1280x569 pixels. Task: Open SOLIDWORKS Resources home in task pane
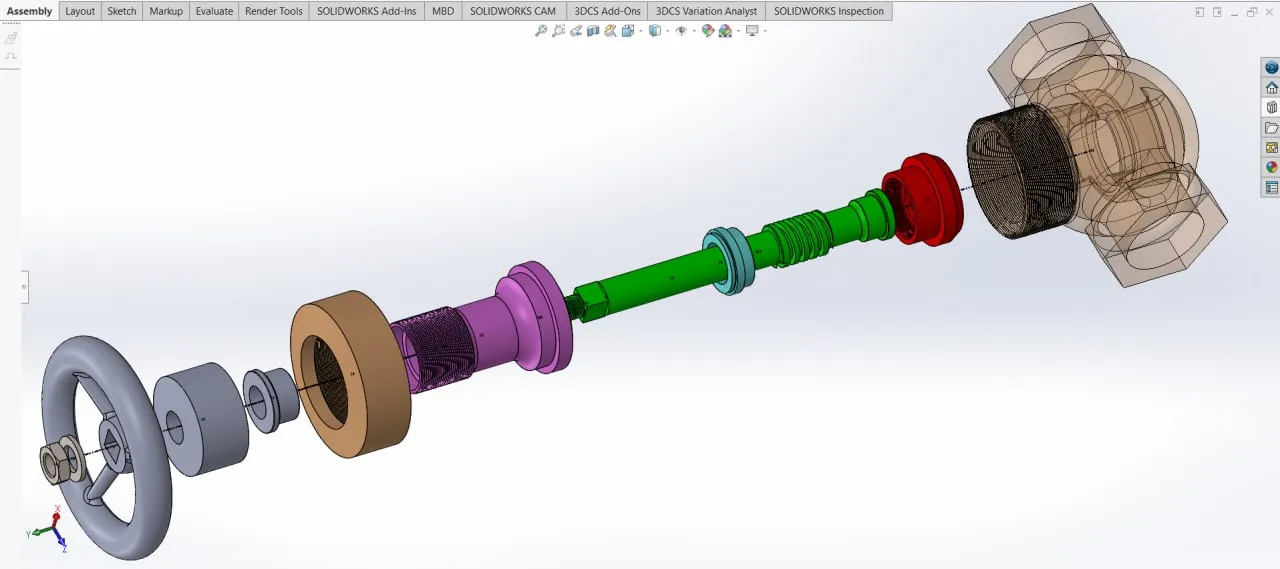click(1271, 88)
